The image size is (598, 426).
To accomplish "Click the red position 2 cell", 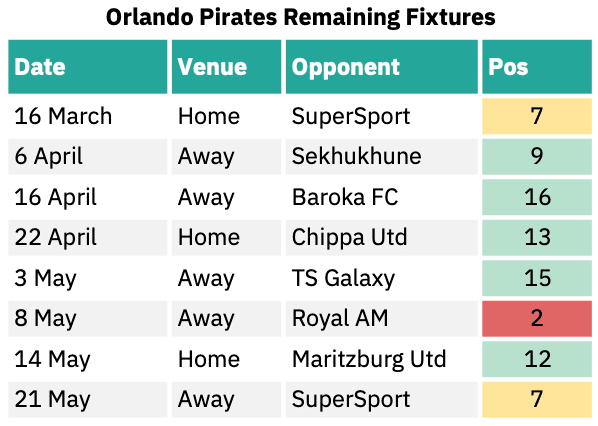I will tap(537, 318).
